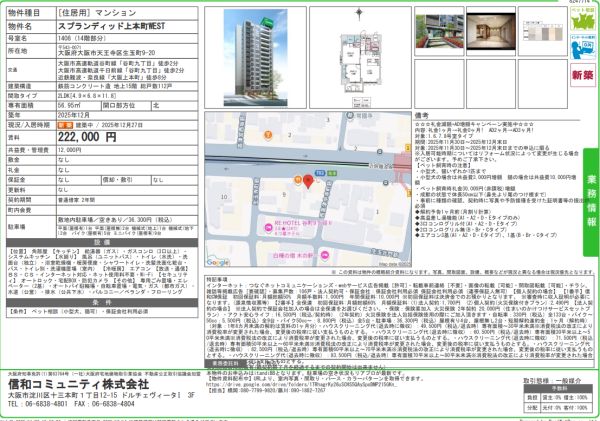Click the green pet-friendly badge icon

(x=582, y=19)
